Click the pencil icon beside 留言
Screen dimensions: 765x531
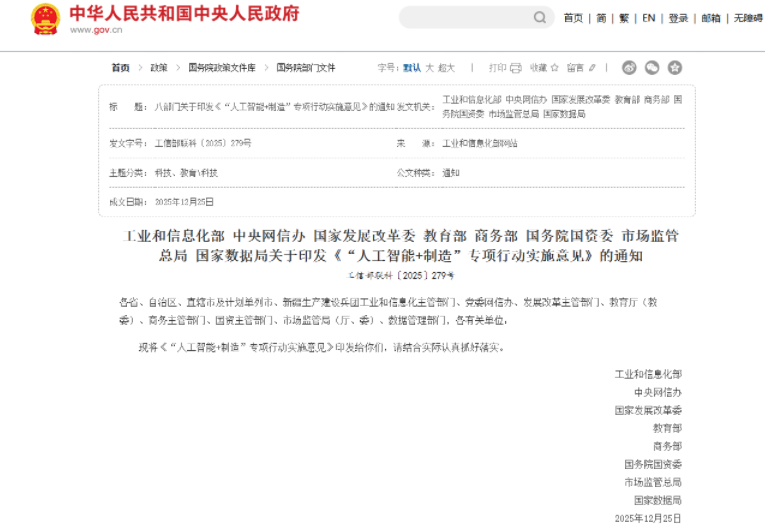[x=592, y=68]
